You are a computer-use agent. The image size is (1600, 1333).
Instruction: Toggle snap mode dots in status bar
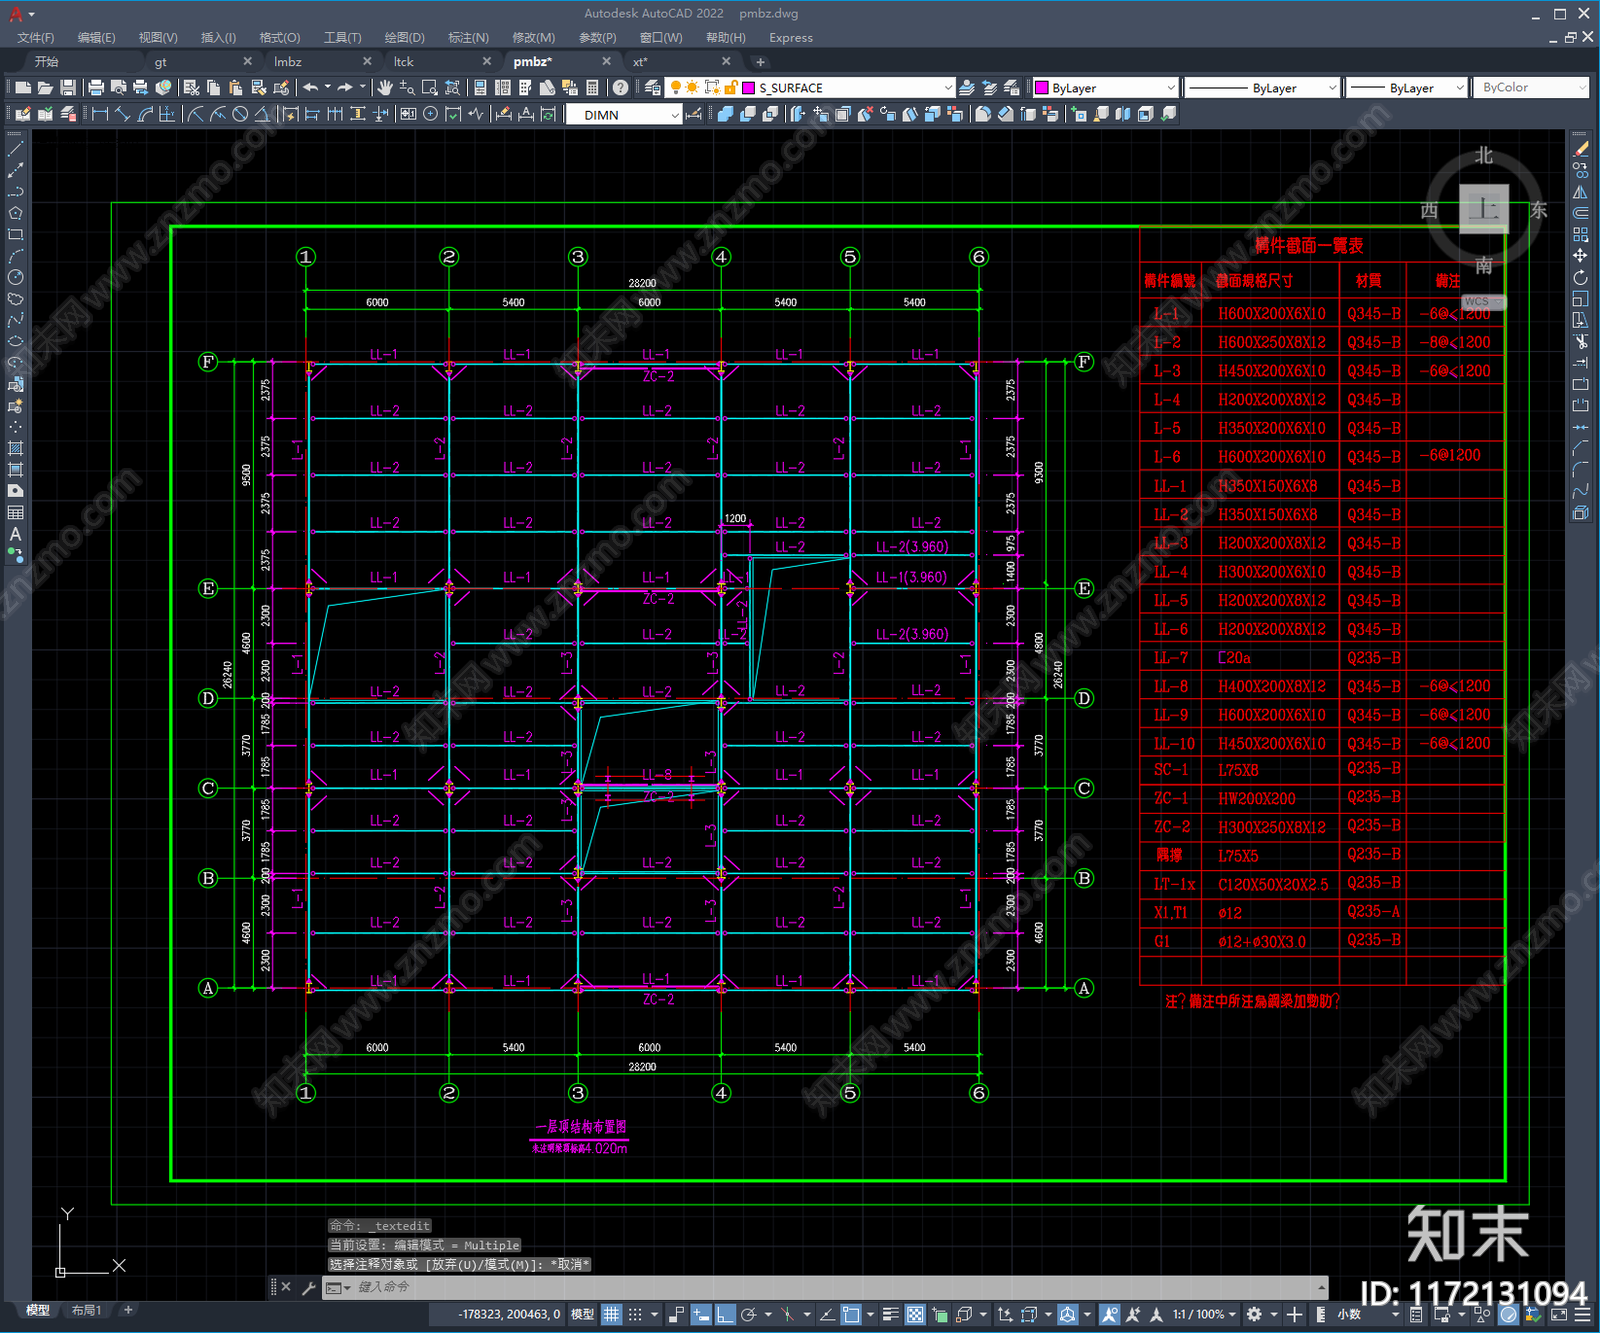(635, 1314)
